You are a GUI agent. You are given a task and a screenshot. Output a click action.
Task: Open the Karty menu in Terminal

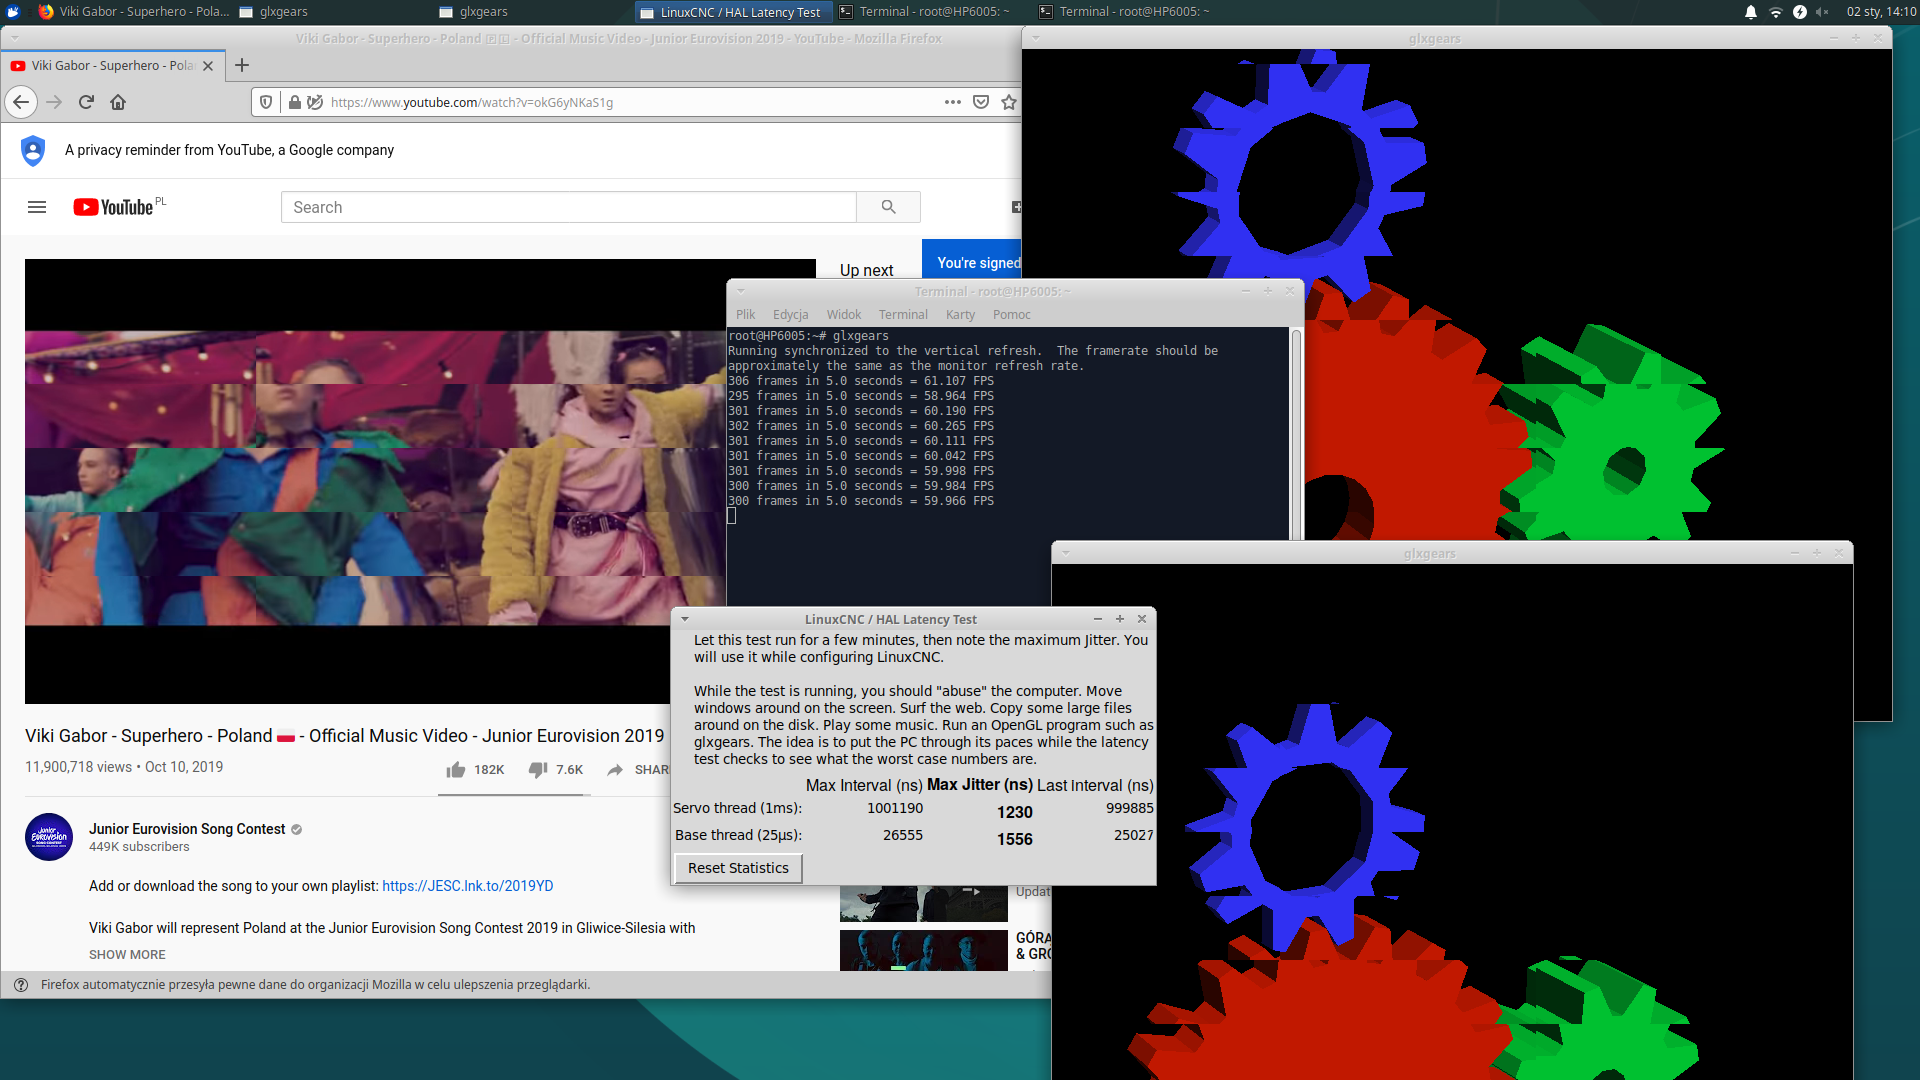[x=960, y=314]
